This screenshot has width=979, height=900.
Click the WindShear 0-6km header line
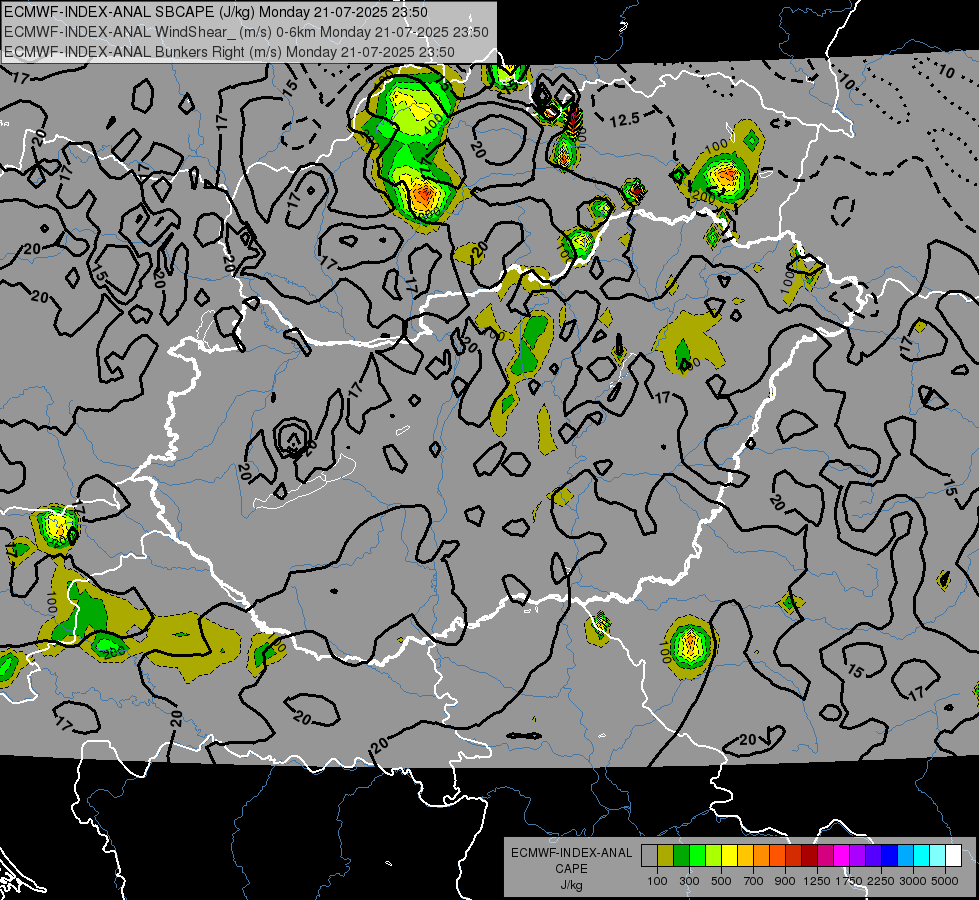pyautogui.click(x=246, y=32)
